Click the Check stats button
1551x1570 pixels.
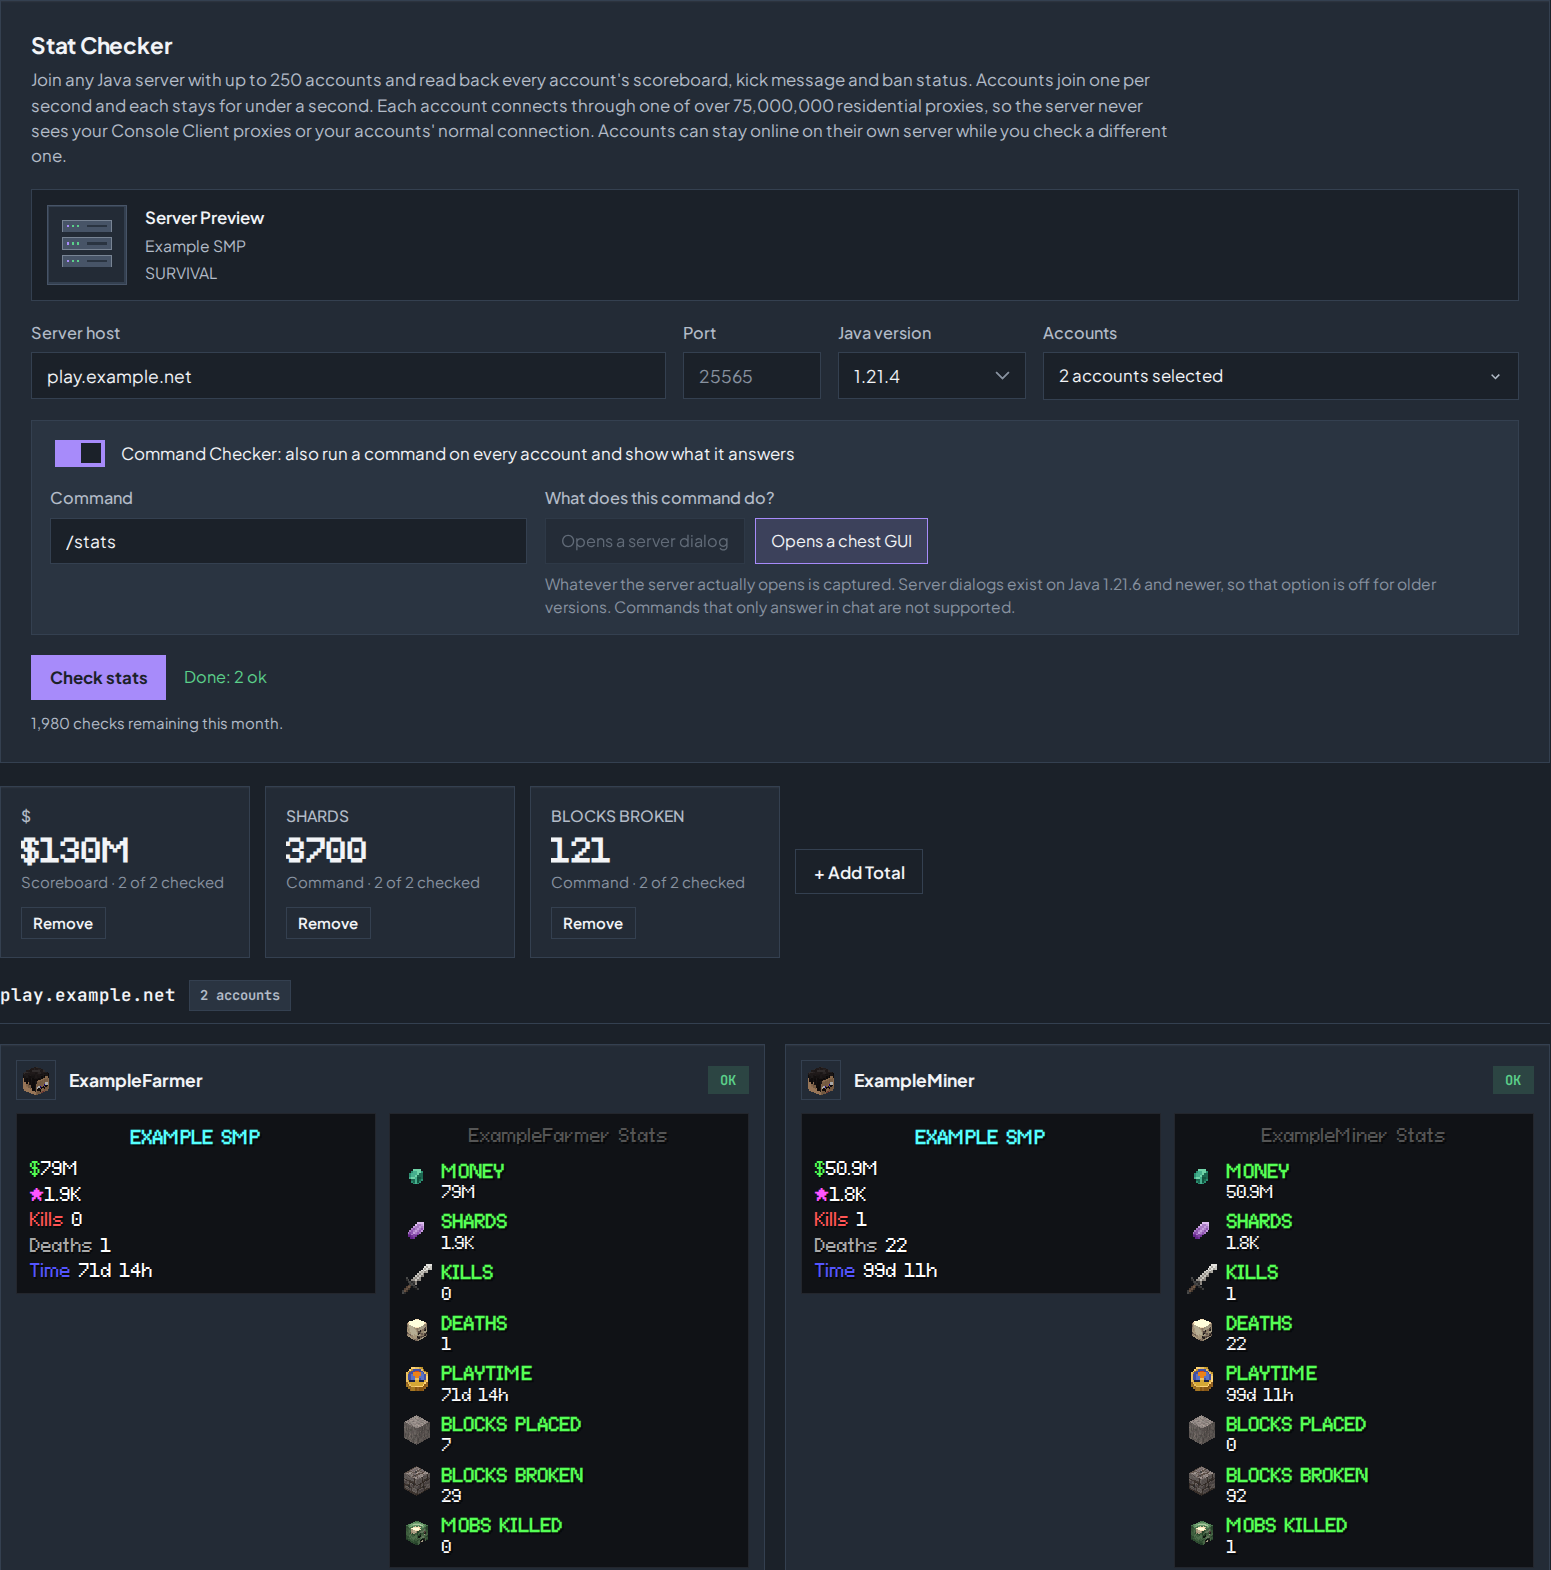pos(98,677)
